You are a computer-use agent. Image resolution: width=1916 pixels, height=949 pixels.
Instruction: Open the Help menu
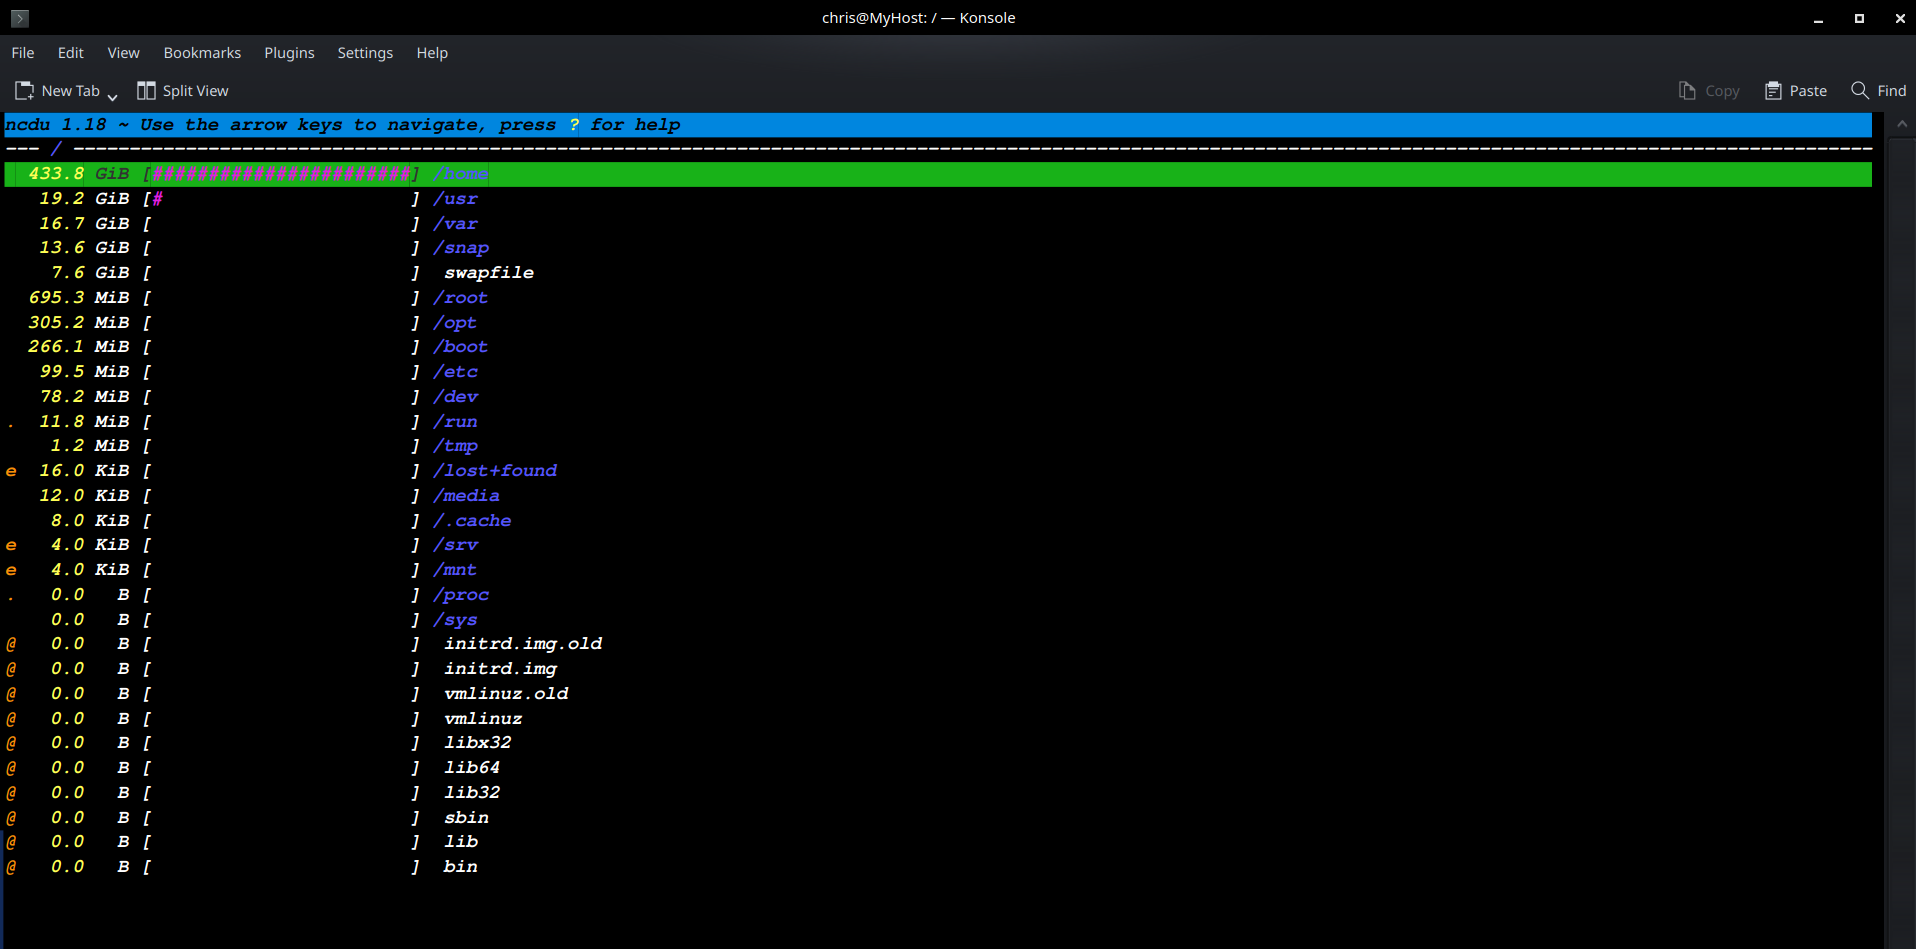tap(432, 53)
